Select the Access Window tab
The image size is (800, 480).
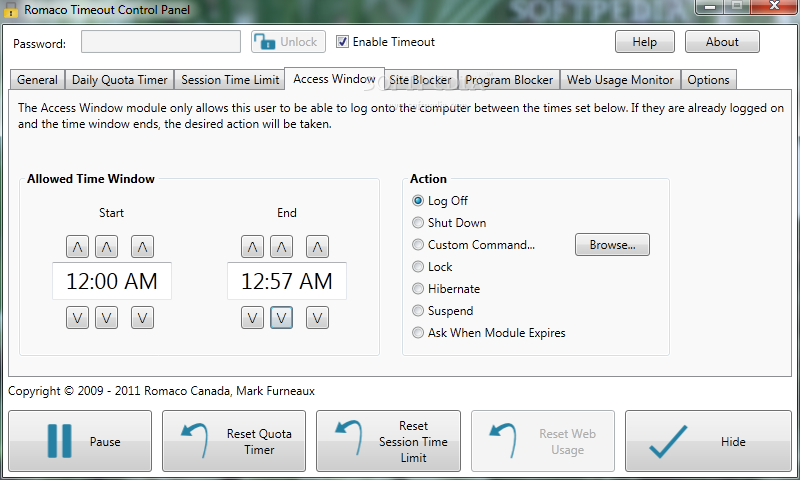tap(334, 79)
